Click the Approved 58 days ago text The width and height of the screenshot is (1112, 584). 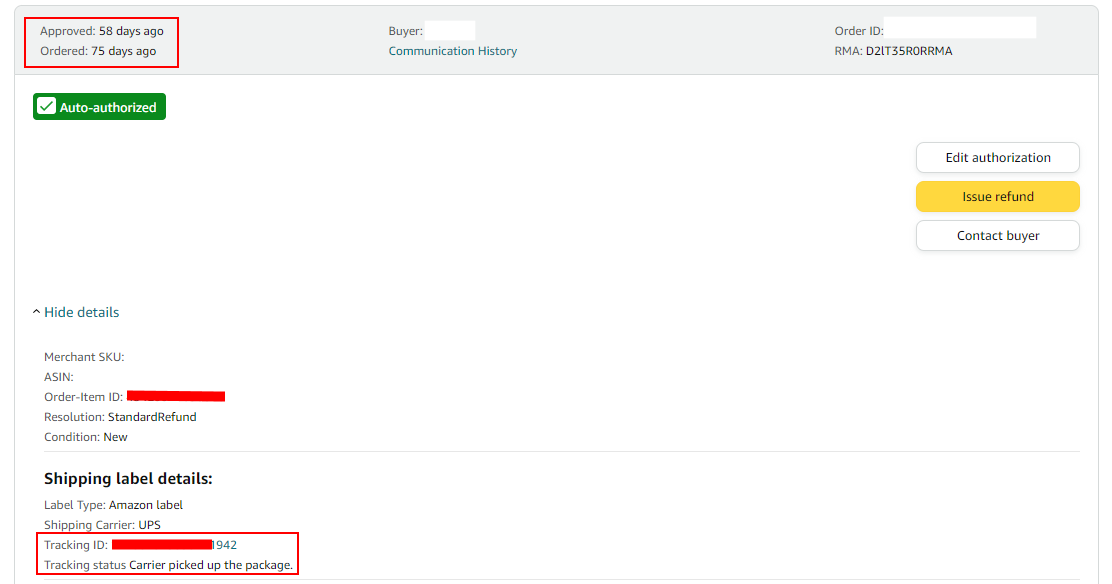coord(101,31)
